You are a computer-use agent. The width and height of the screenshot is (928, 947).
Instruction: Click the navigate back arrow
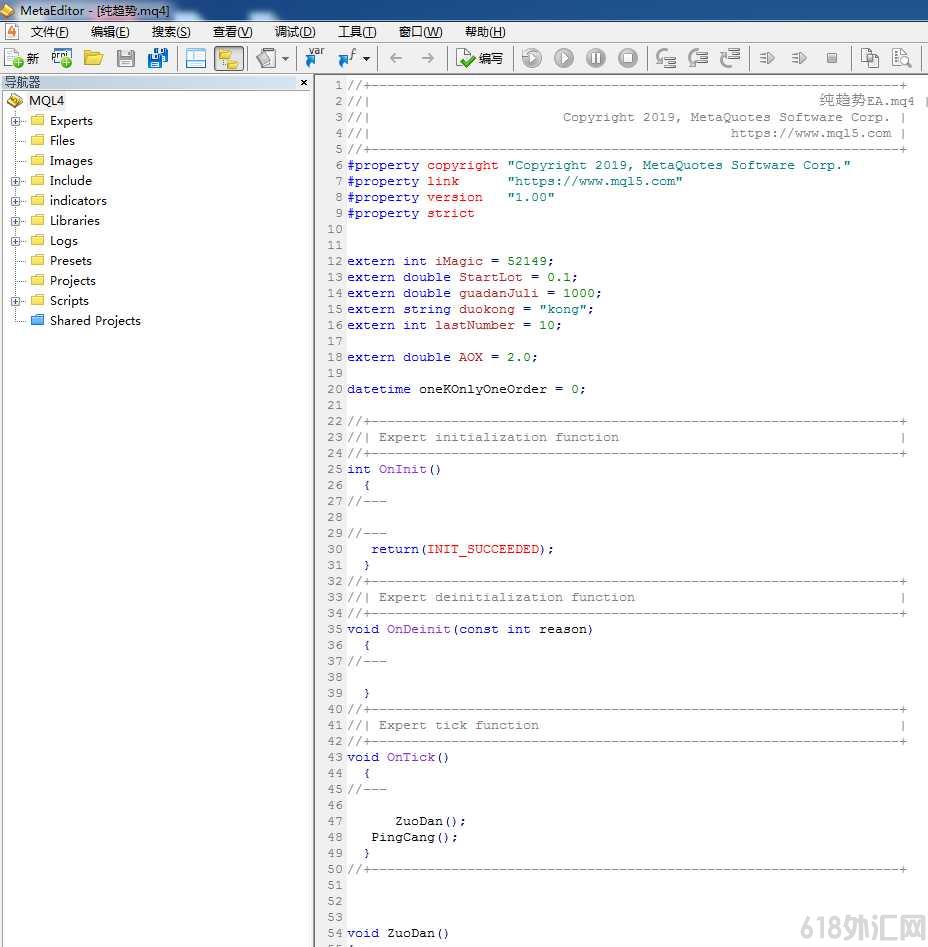(396, 58)
